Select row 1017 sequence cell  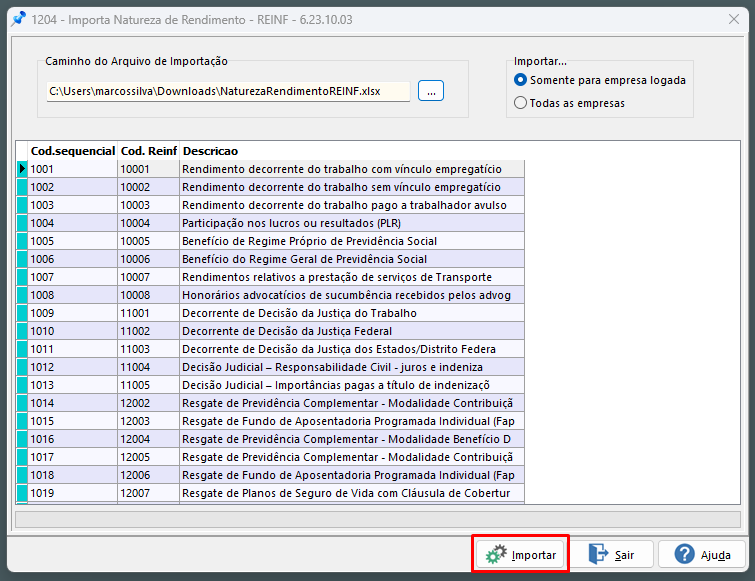click(72, 457)
